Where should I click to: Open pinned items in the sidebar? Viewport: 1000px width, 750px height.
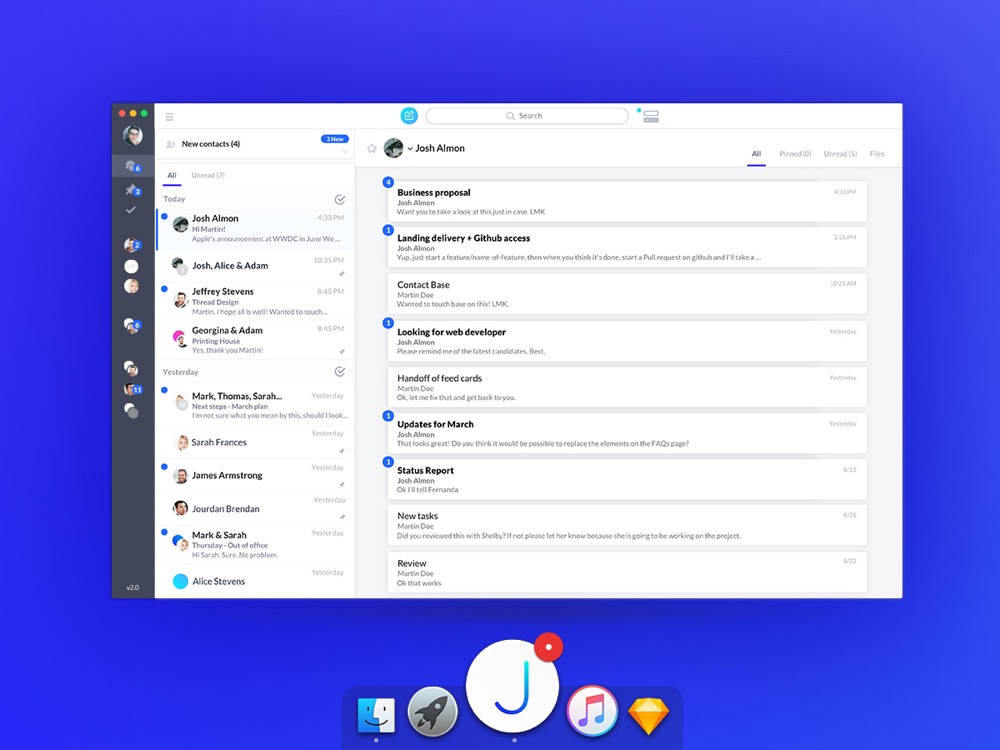(131, 190)
